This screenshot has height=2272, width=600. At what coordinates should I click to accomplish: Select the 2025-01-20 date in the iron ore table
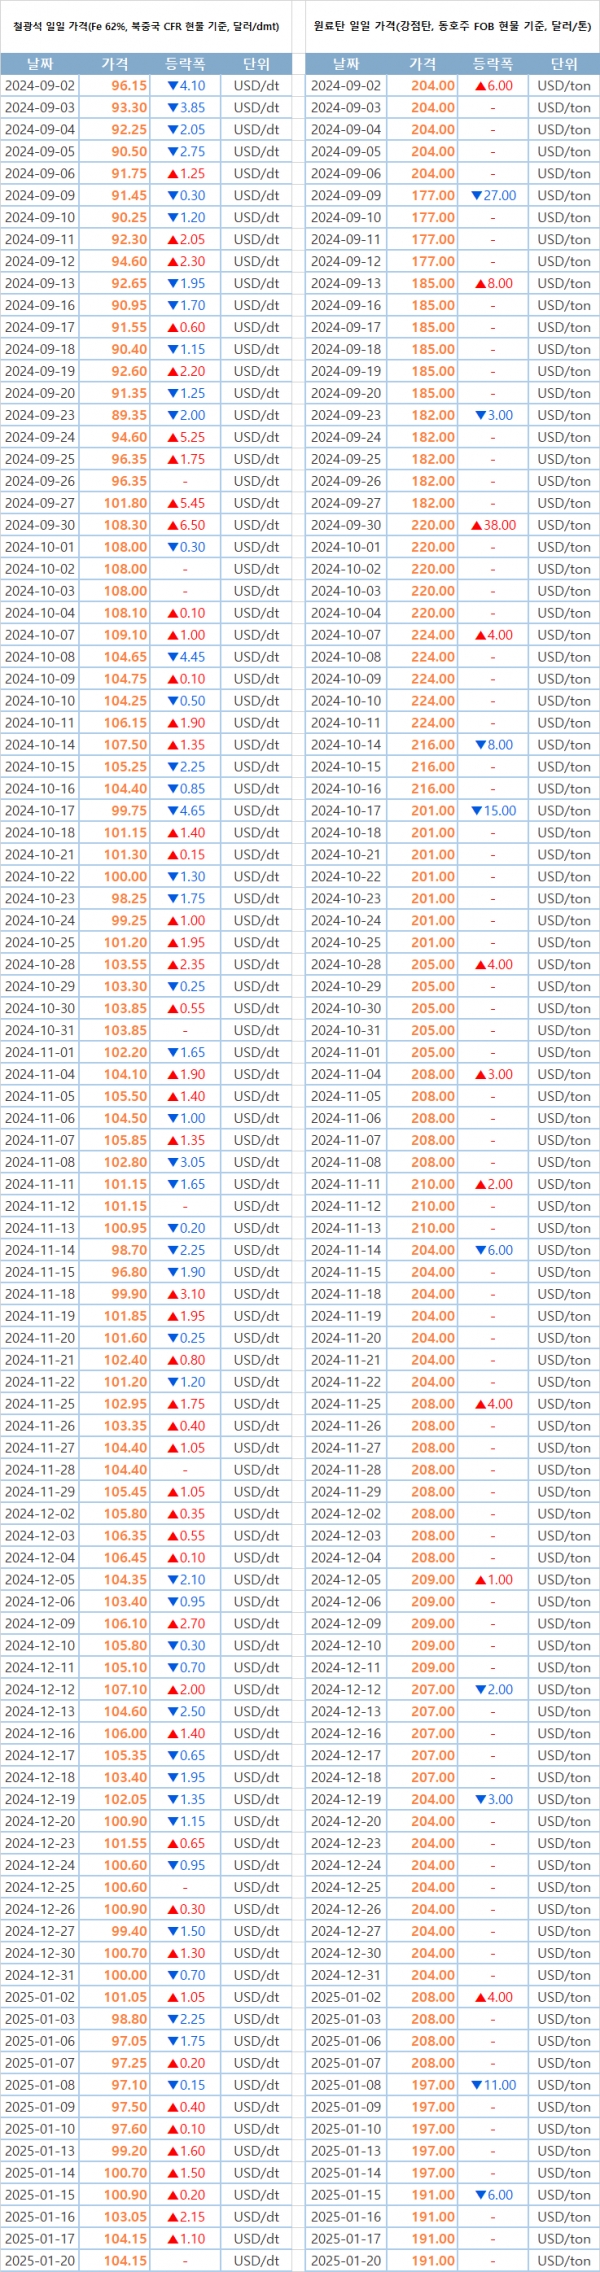[40, 2260]
